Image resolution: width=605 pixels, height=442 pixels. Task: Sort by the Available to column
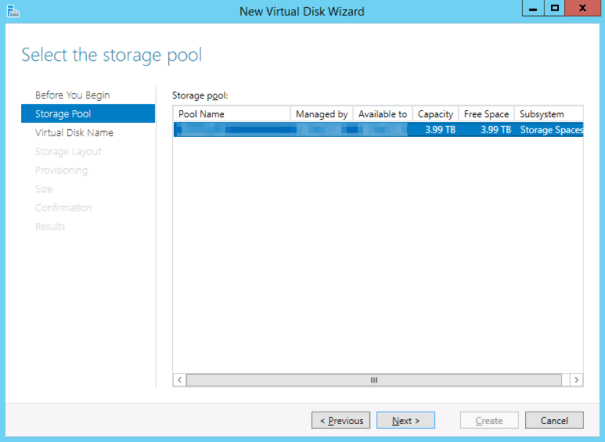click(381, 114)
